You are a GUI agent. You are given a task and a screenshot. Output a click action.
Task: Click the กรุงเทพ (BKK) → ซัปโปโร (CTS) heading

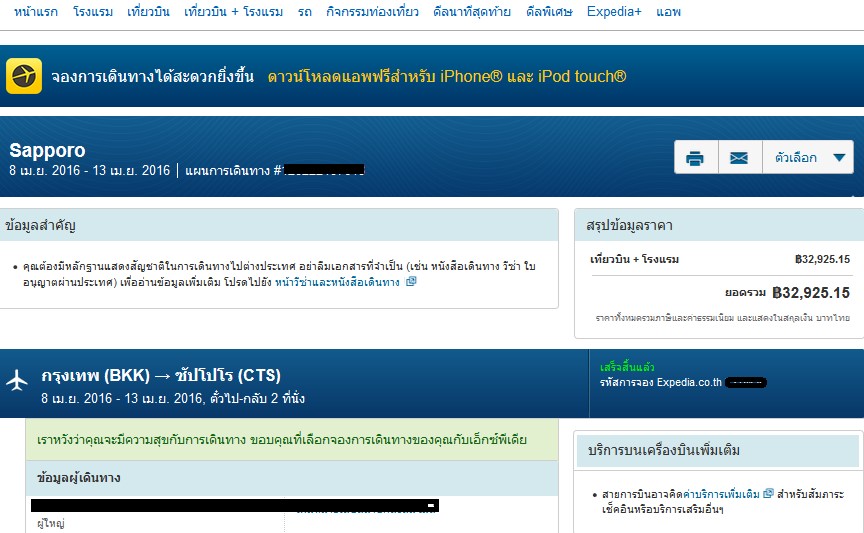point(161,376)
